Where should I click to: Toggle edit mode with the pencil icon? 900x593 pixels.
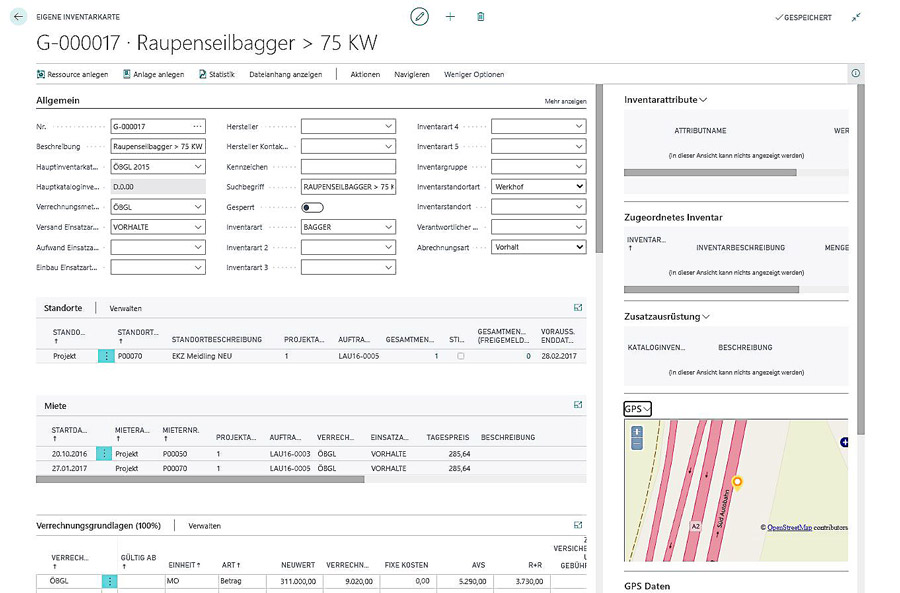click(420, 17)
